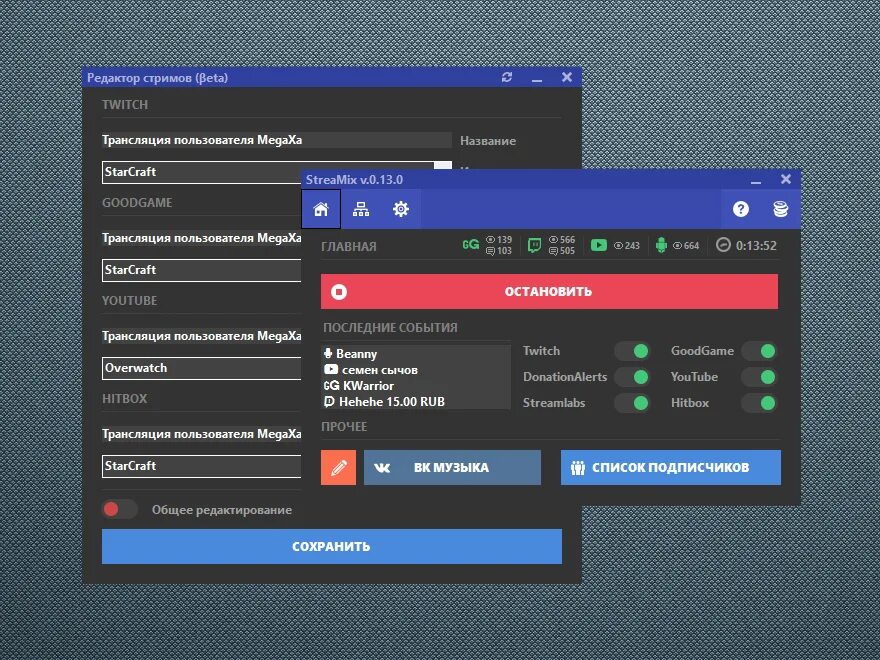This screenshot has width=880, height=660.
Task: Click the green Hitbox viewers status icon
Action: 662,245
